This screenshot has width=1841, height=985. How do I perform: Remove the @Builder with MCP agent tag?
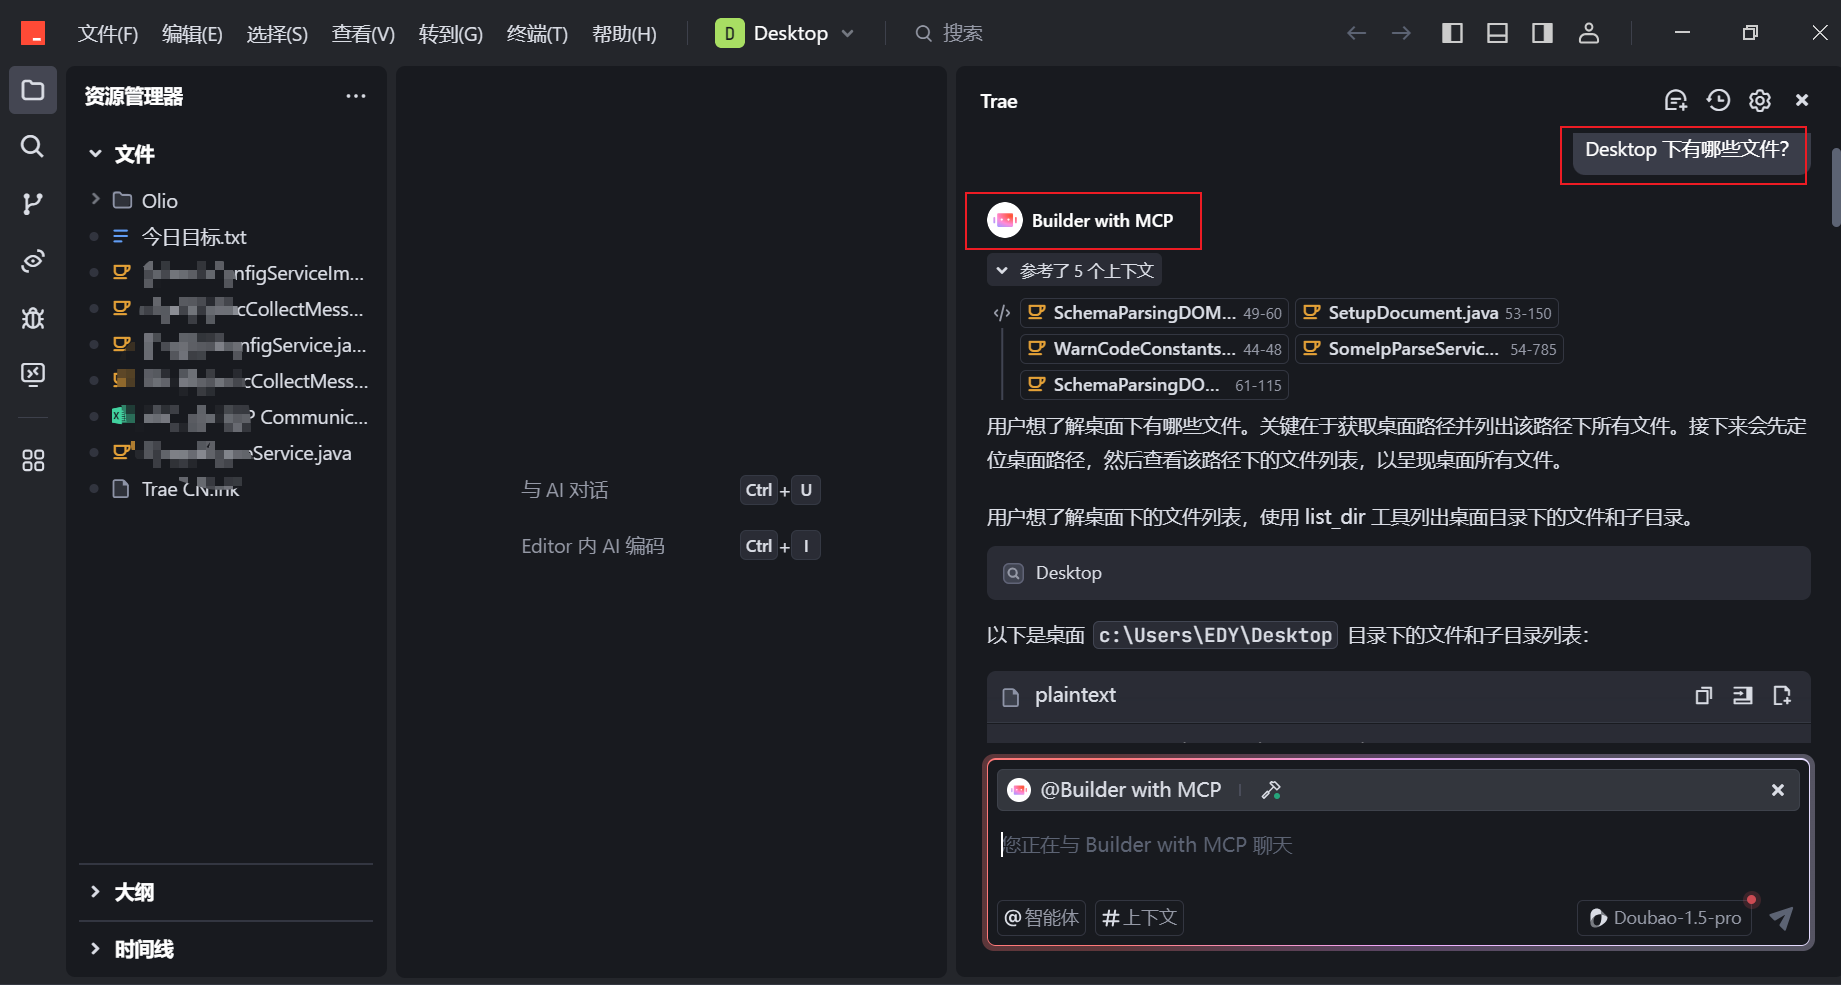pos(1778,790)
